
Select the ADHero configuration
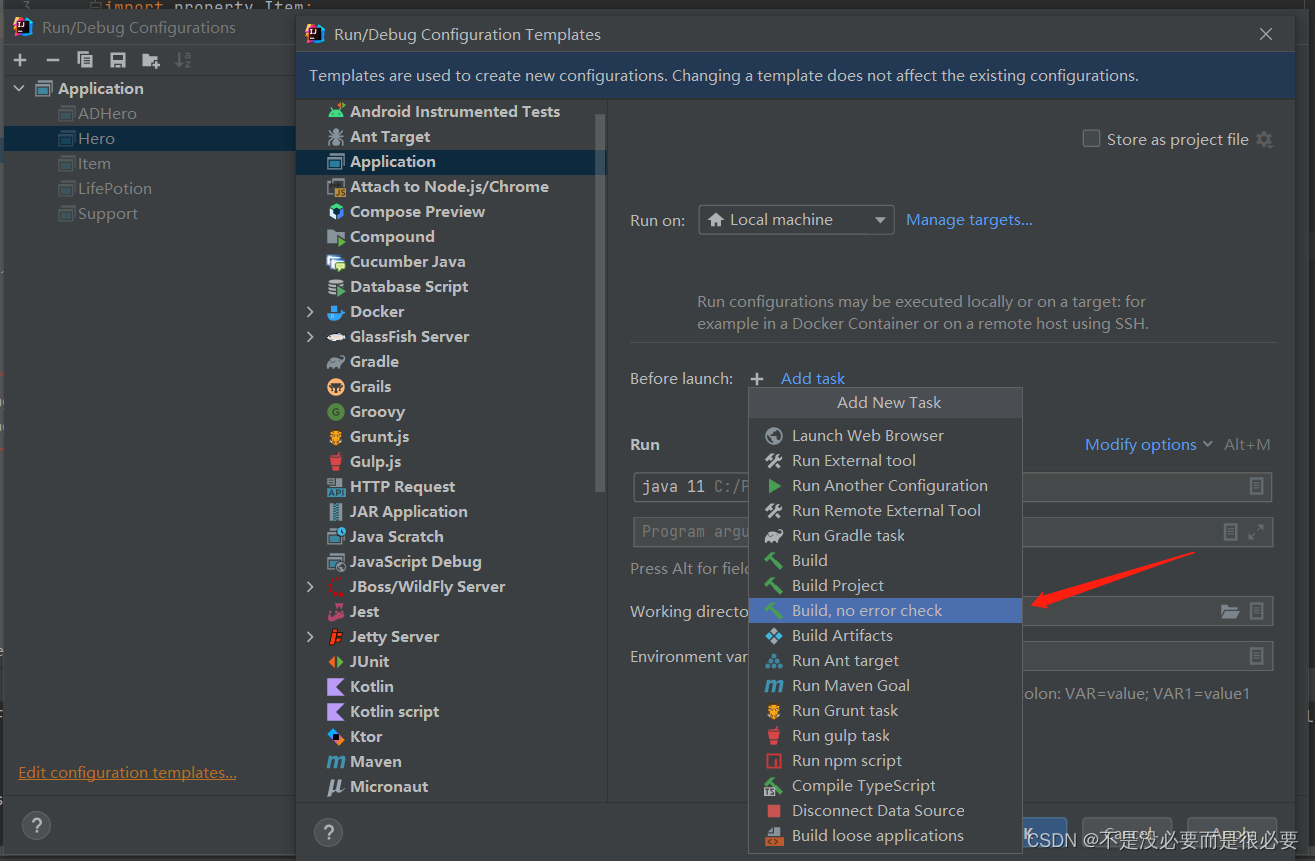pyautogui.click(x=148, y=114)
